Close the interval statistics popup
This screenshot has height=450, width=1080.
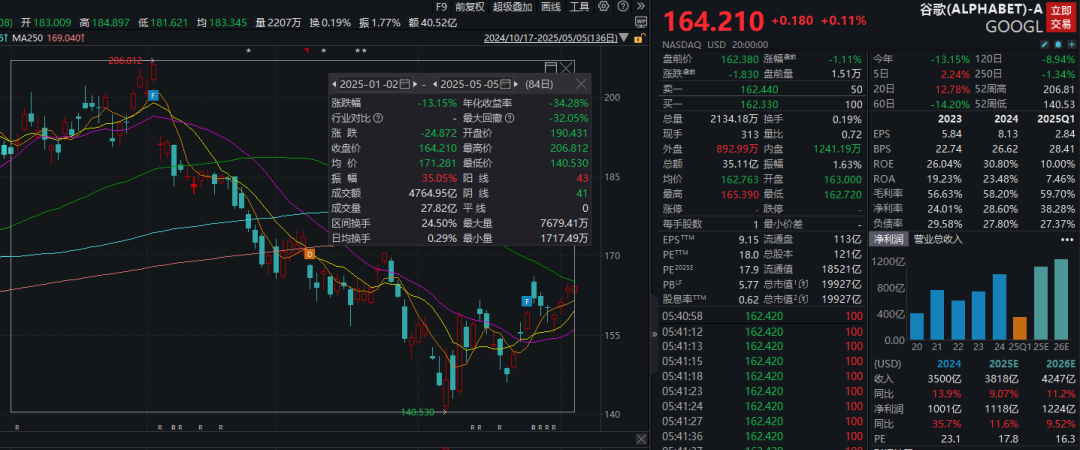click(x=580, y=84)
